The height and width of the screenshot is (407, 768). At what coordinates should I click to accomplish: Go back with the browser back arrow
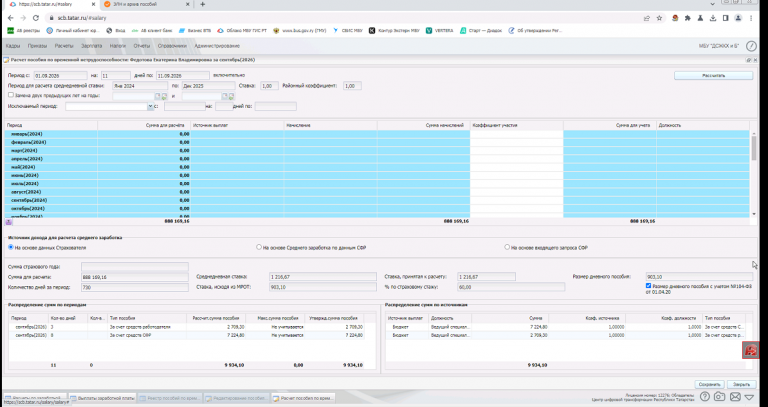tap(11, 18)
